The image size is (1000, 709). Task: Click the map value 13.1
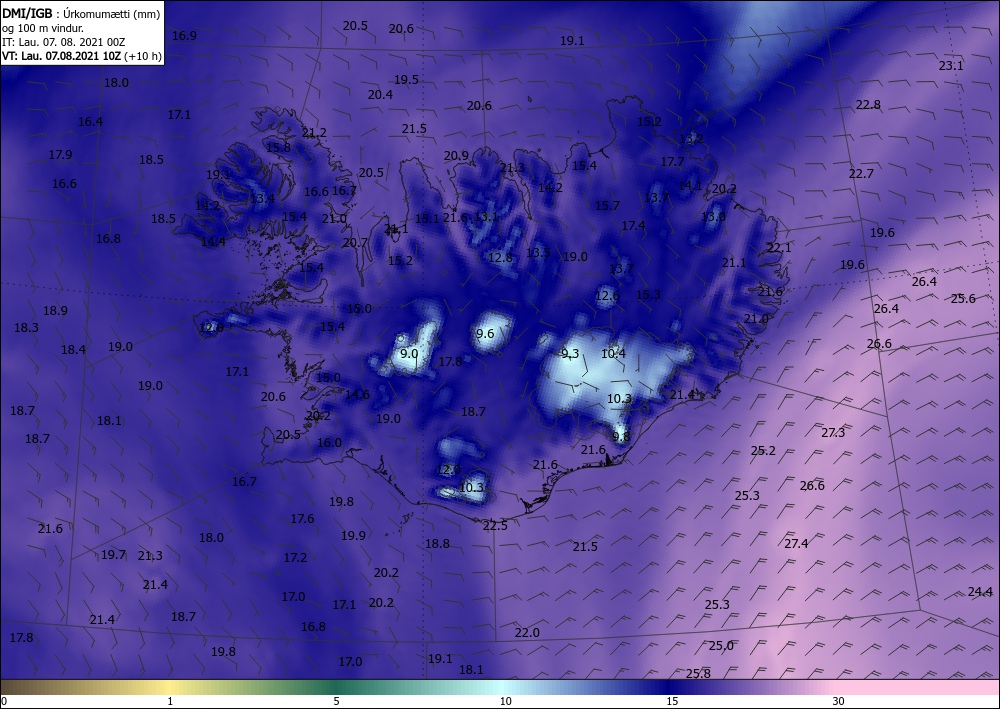(x=486, y=216)
